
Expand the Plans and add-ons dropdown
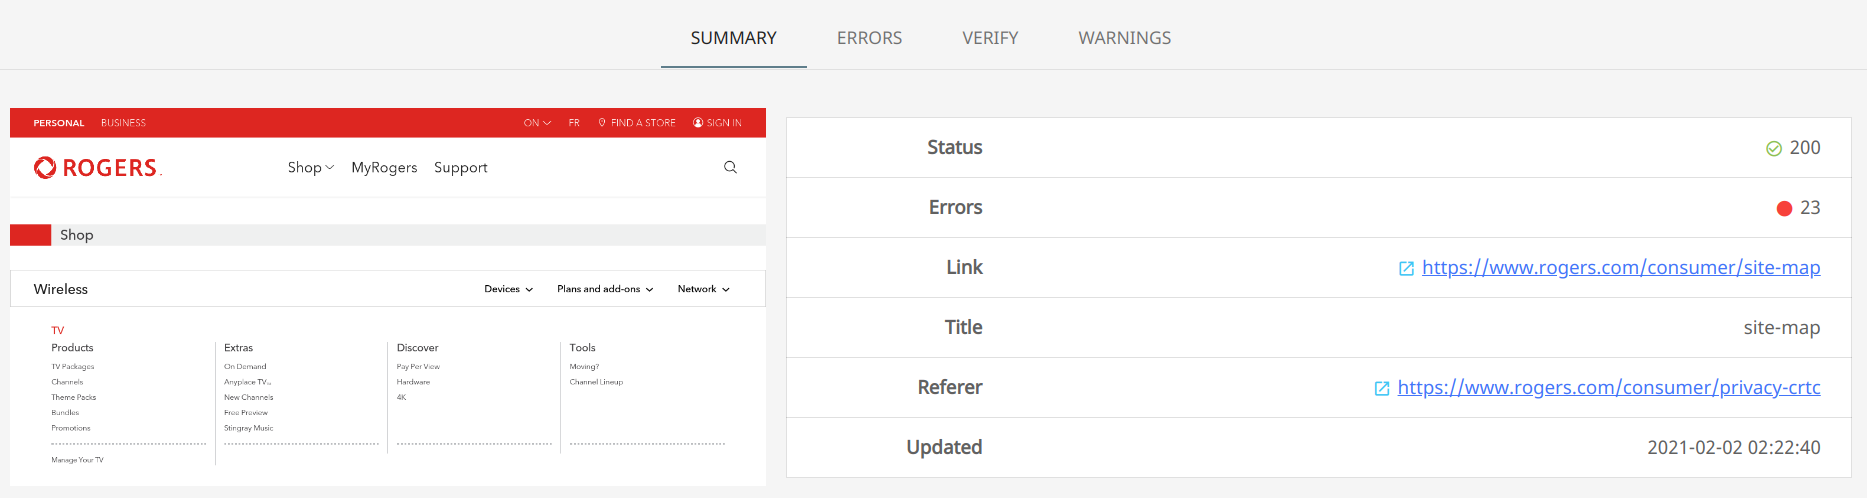pyautogui.click(x=605, y=289)
